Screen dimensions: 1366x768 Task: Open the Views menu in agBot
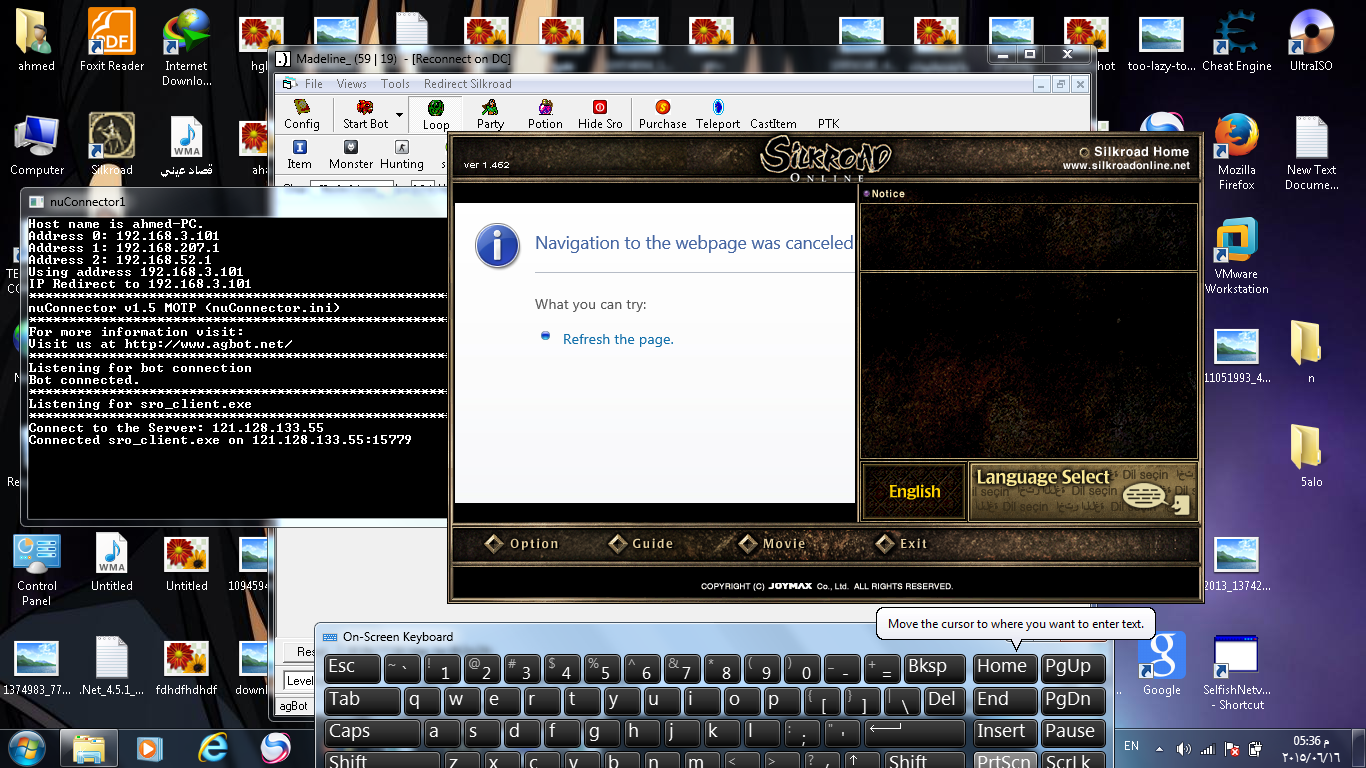point(351,84)
